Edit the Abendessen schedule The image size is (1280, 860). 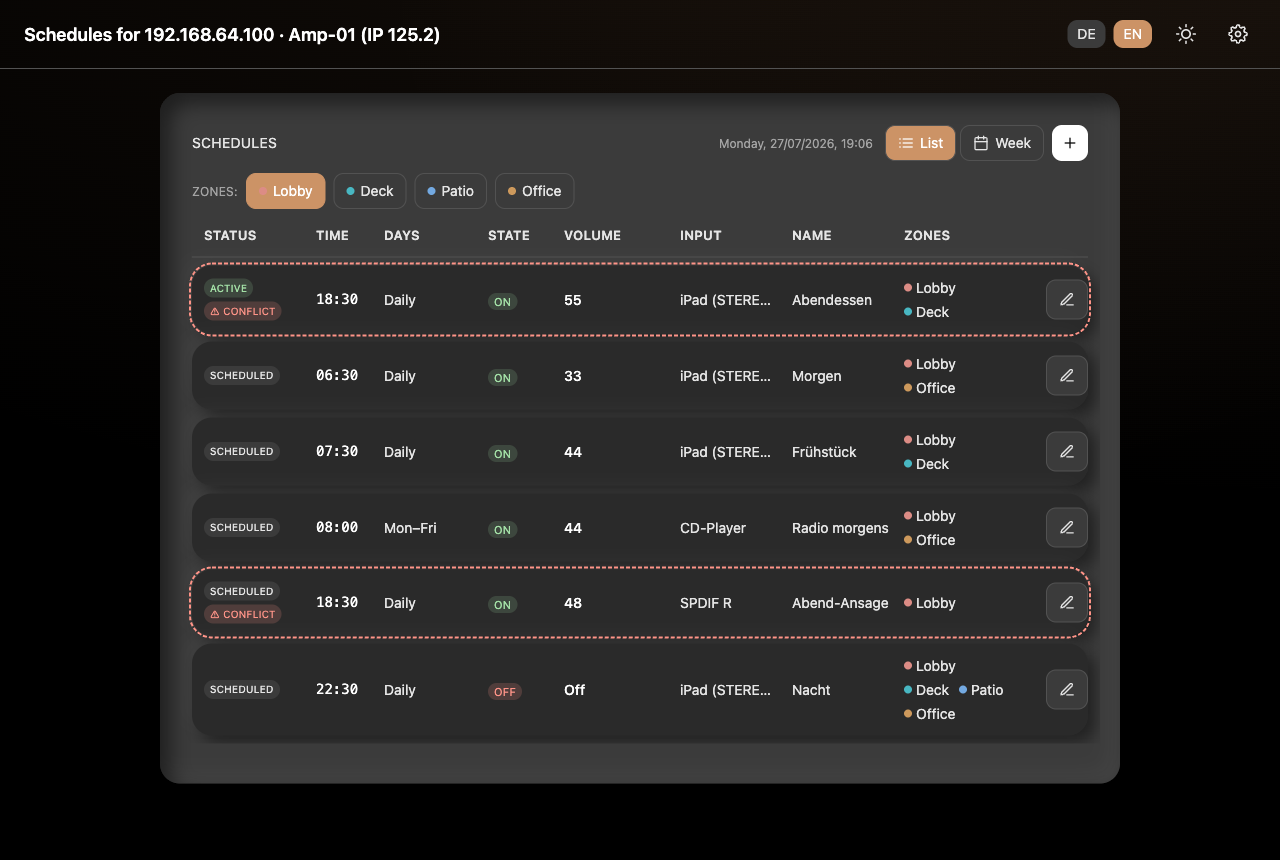pyautogui.click(x=1067, y=300)
